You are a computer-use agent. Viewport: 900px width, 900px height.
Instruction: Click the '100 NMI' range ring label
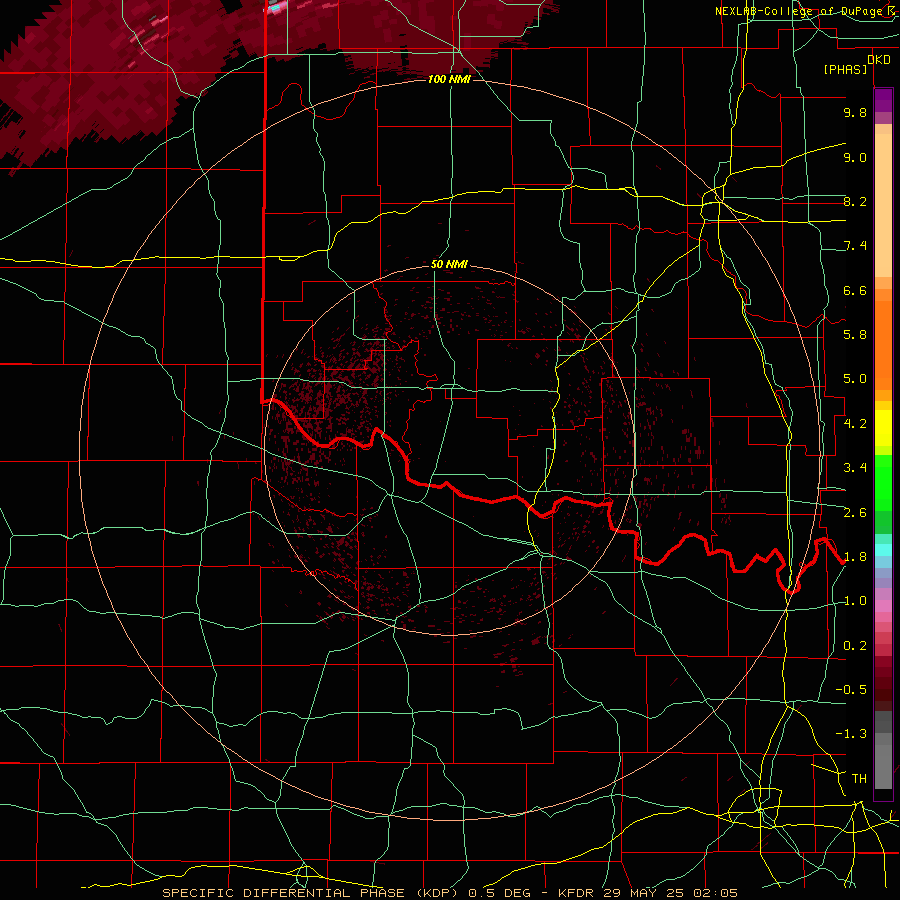449,79
